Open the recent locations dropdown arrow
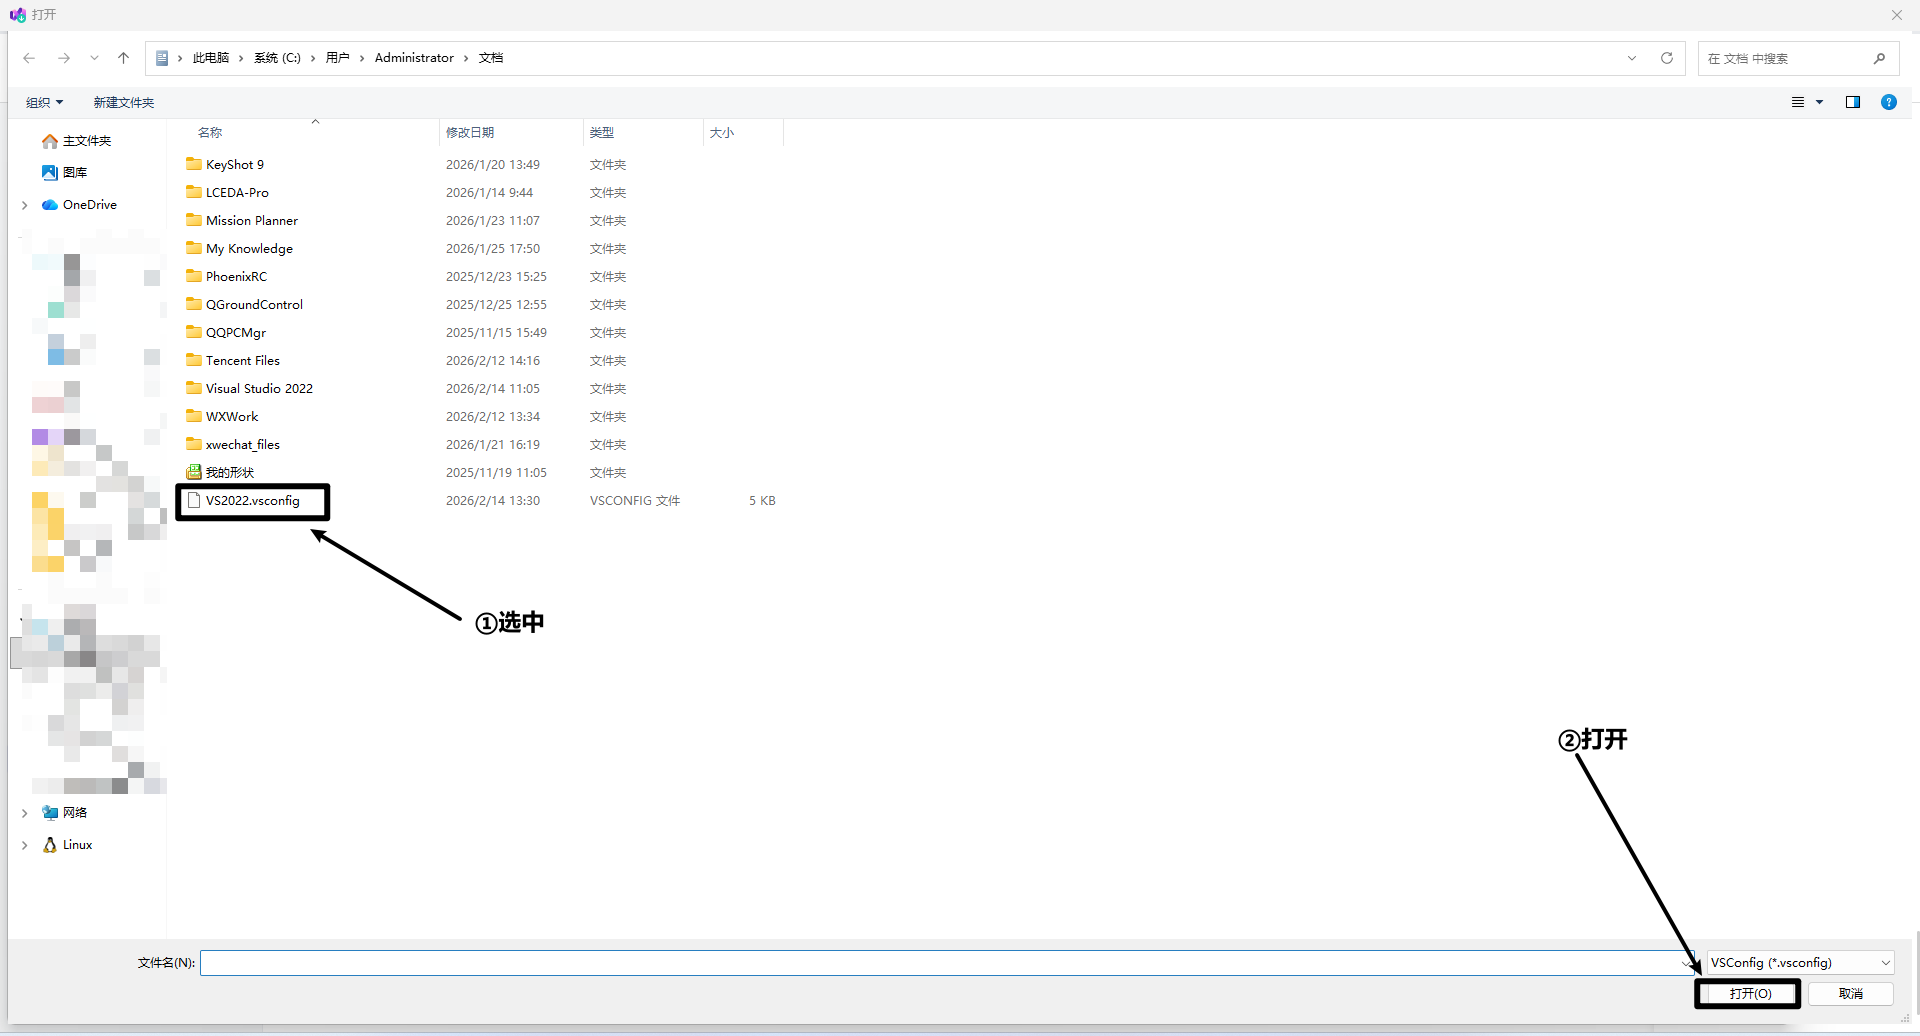The height and width of the screenshot is (1036, 1920). pyautogui.click(x=94, y=58)
